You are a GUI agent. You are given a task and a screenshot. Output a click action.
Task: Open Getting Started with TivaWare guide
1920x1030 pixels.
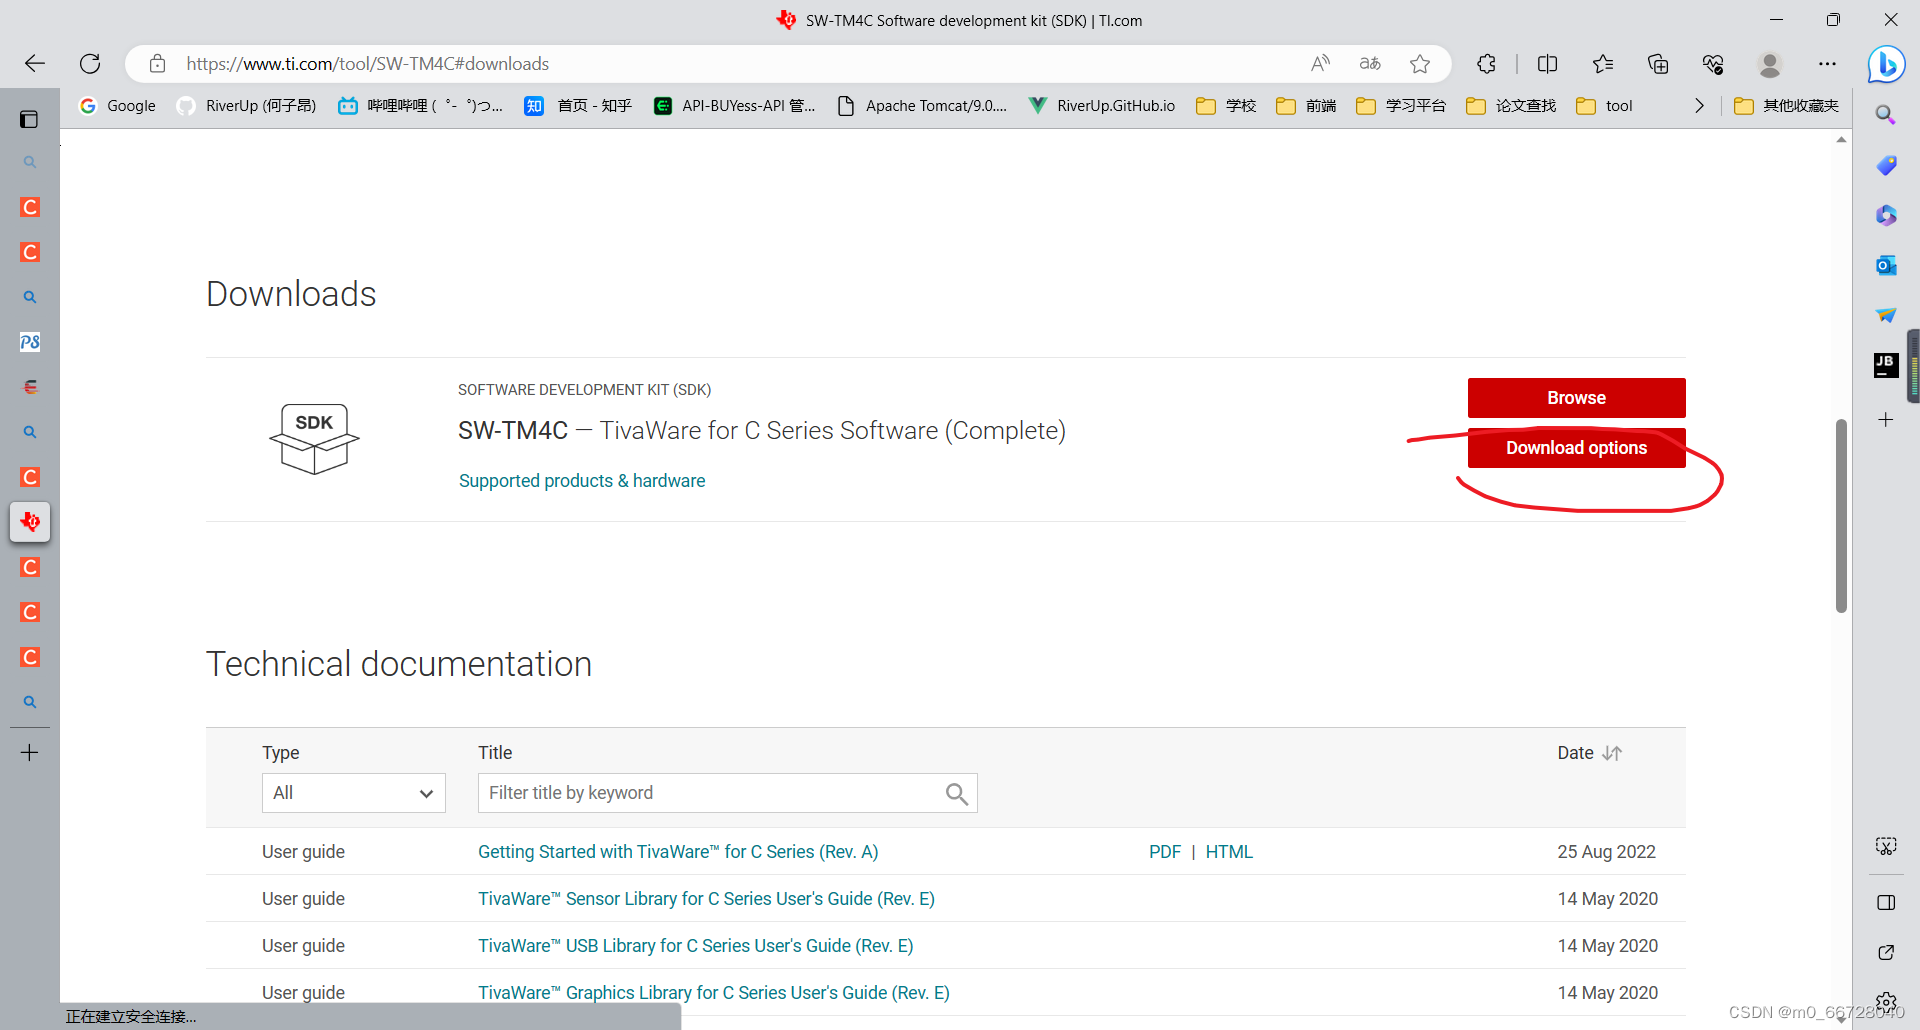(678, 852)
